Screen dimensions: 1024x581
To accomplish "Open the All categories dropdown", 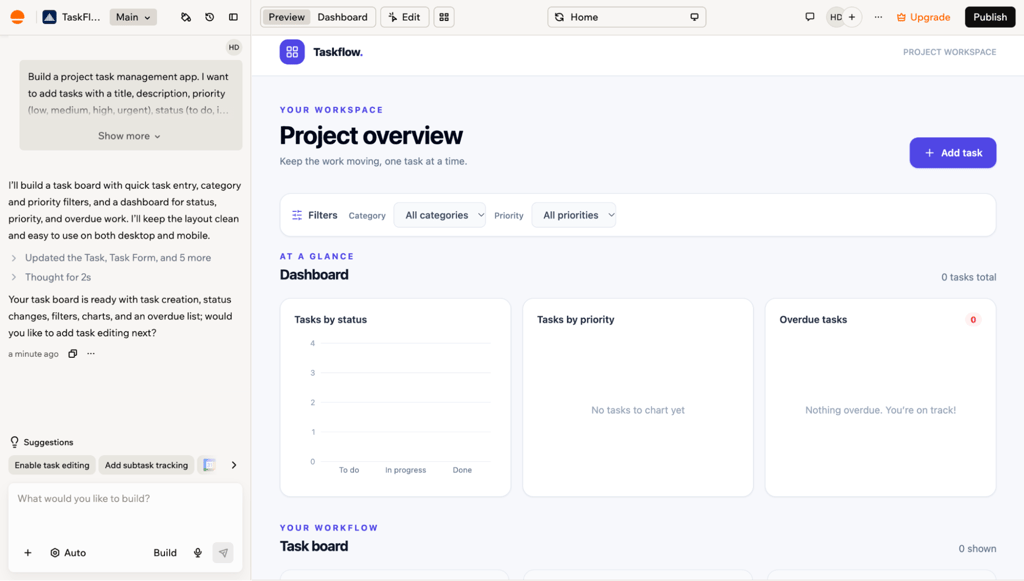I will click(x=440, y=215).
